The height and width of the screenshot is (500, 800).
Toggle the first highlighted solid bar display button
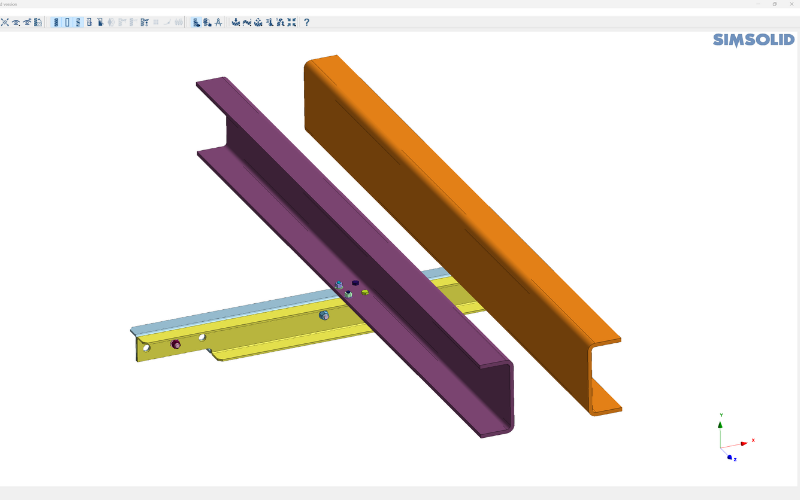(x=56, y=22)
